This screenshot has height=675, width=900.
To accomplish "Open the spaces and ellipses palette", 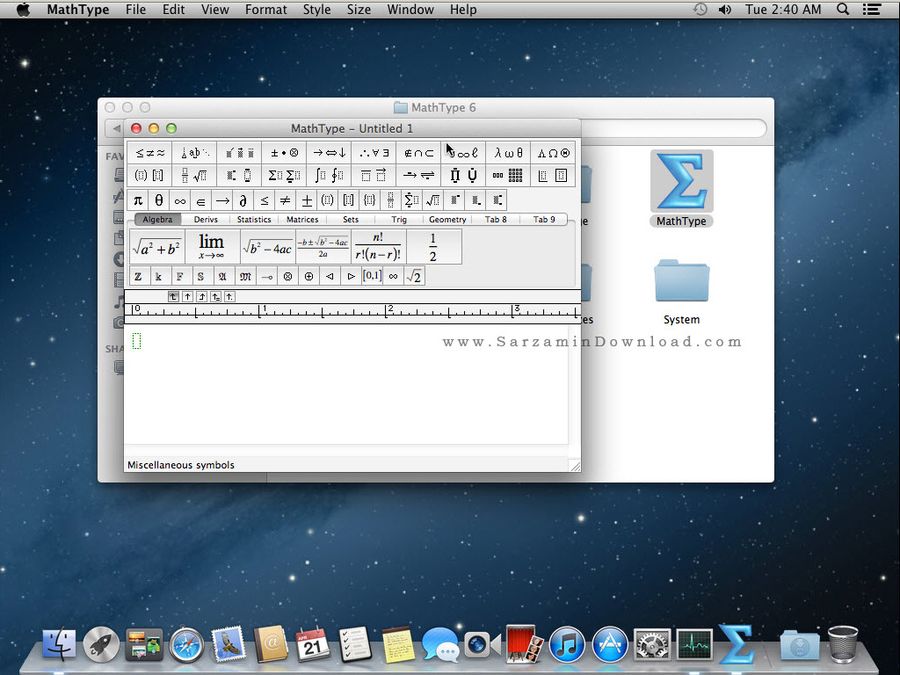I will pos(194,153).
